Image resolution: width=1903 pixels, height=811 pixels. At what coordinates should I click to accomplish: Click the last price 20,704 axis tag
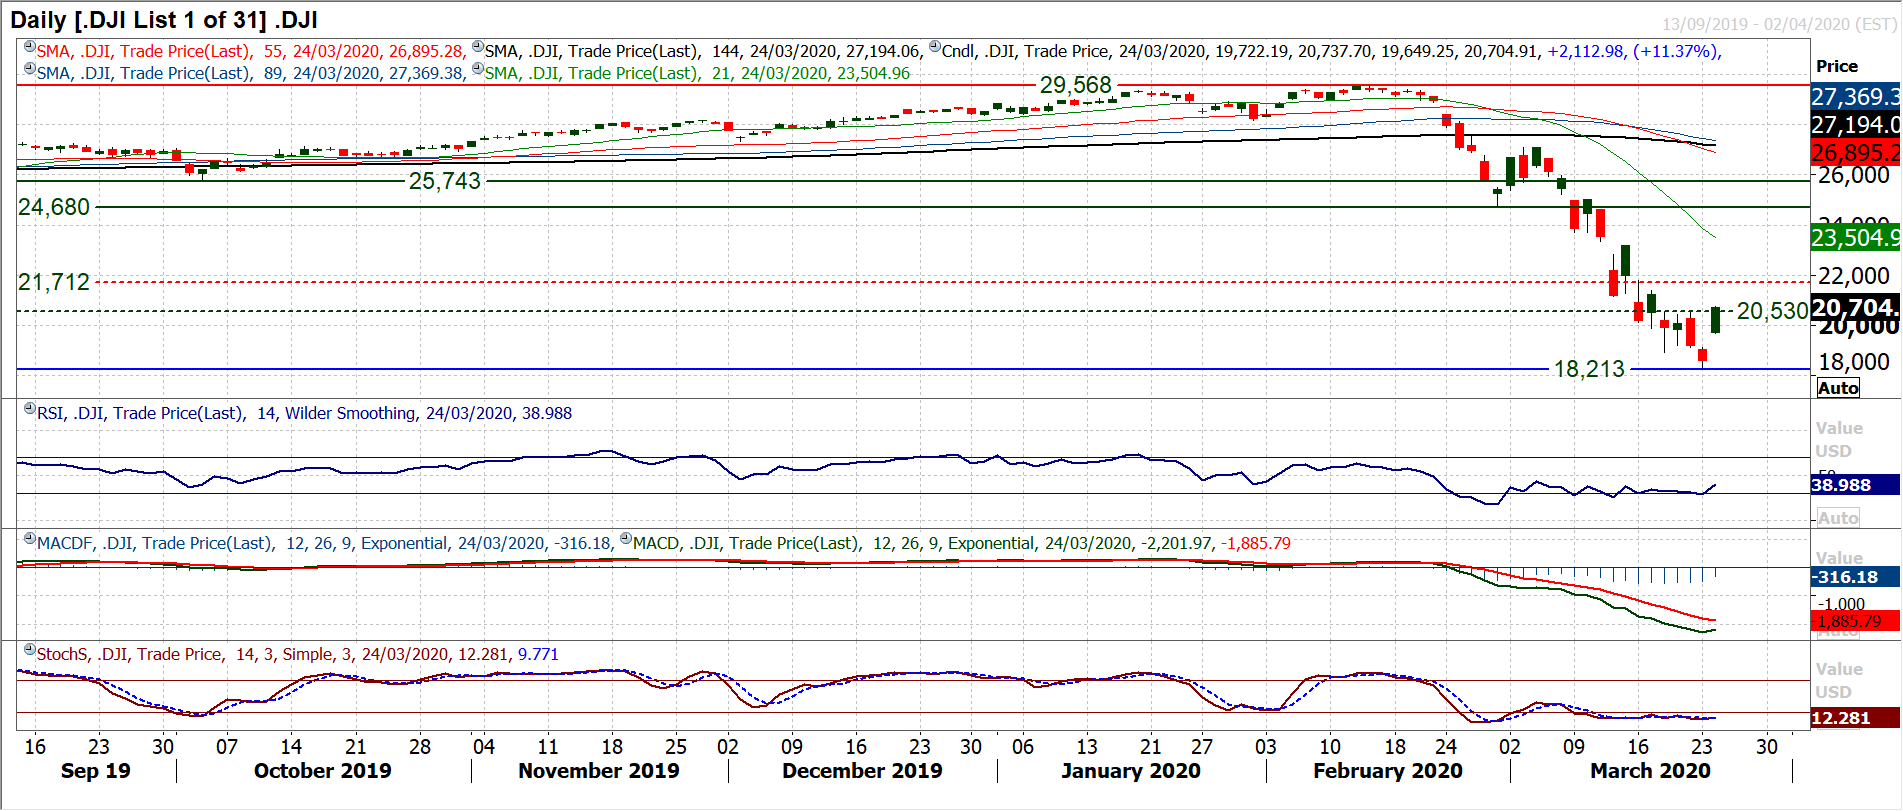(x=1855, y=308)
